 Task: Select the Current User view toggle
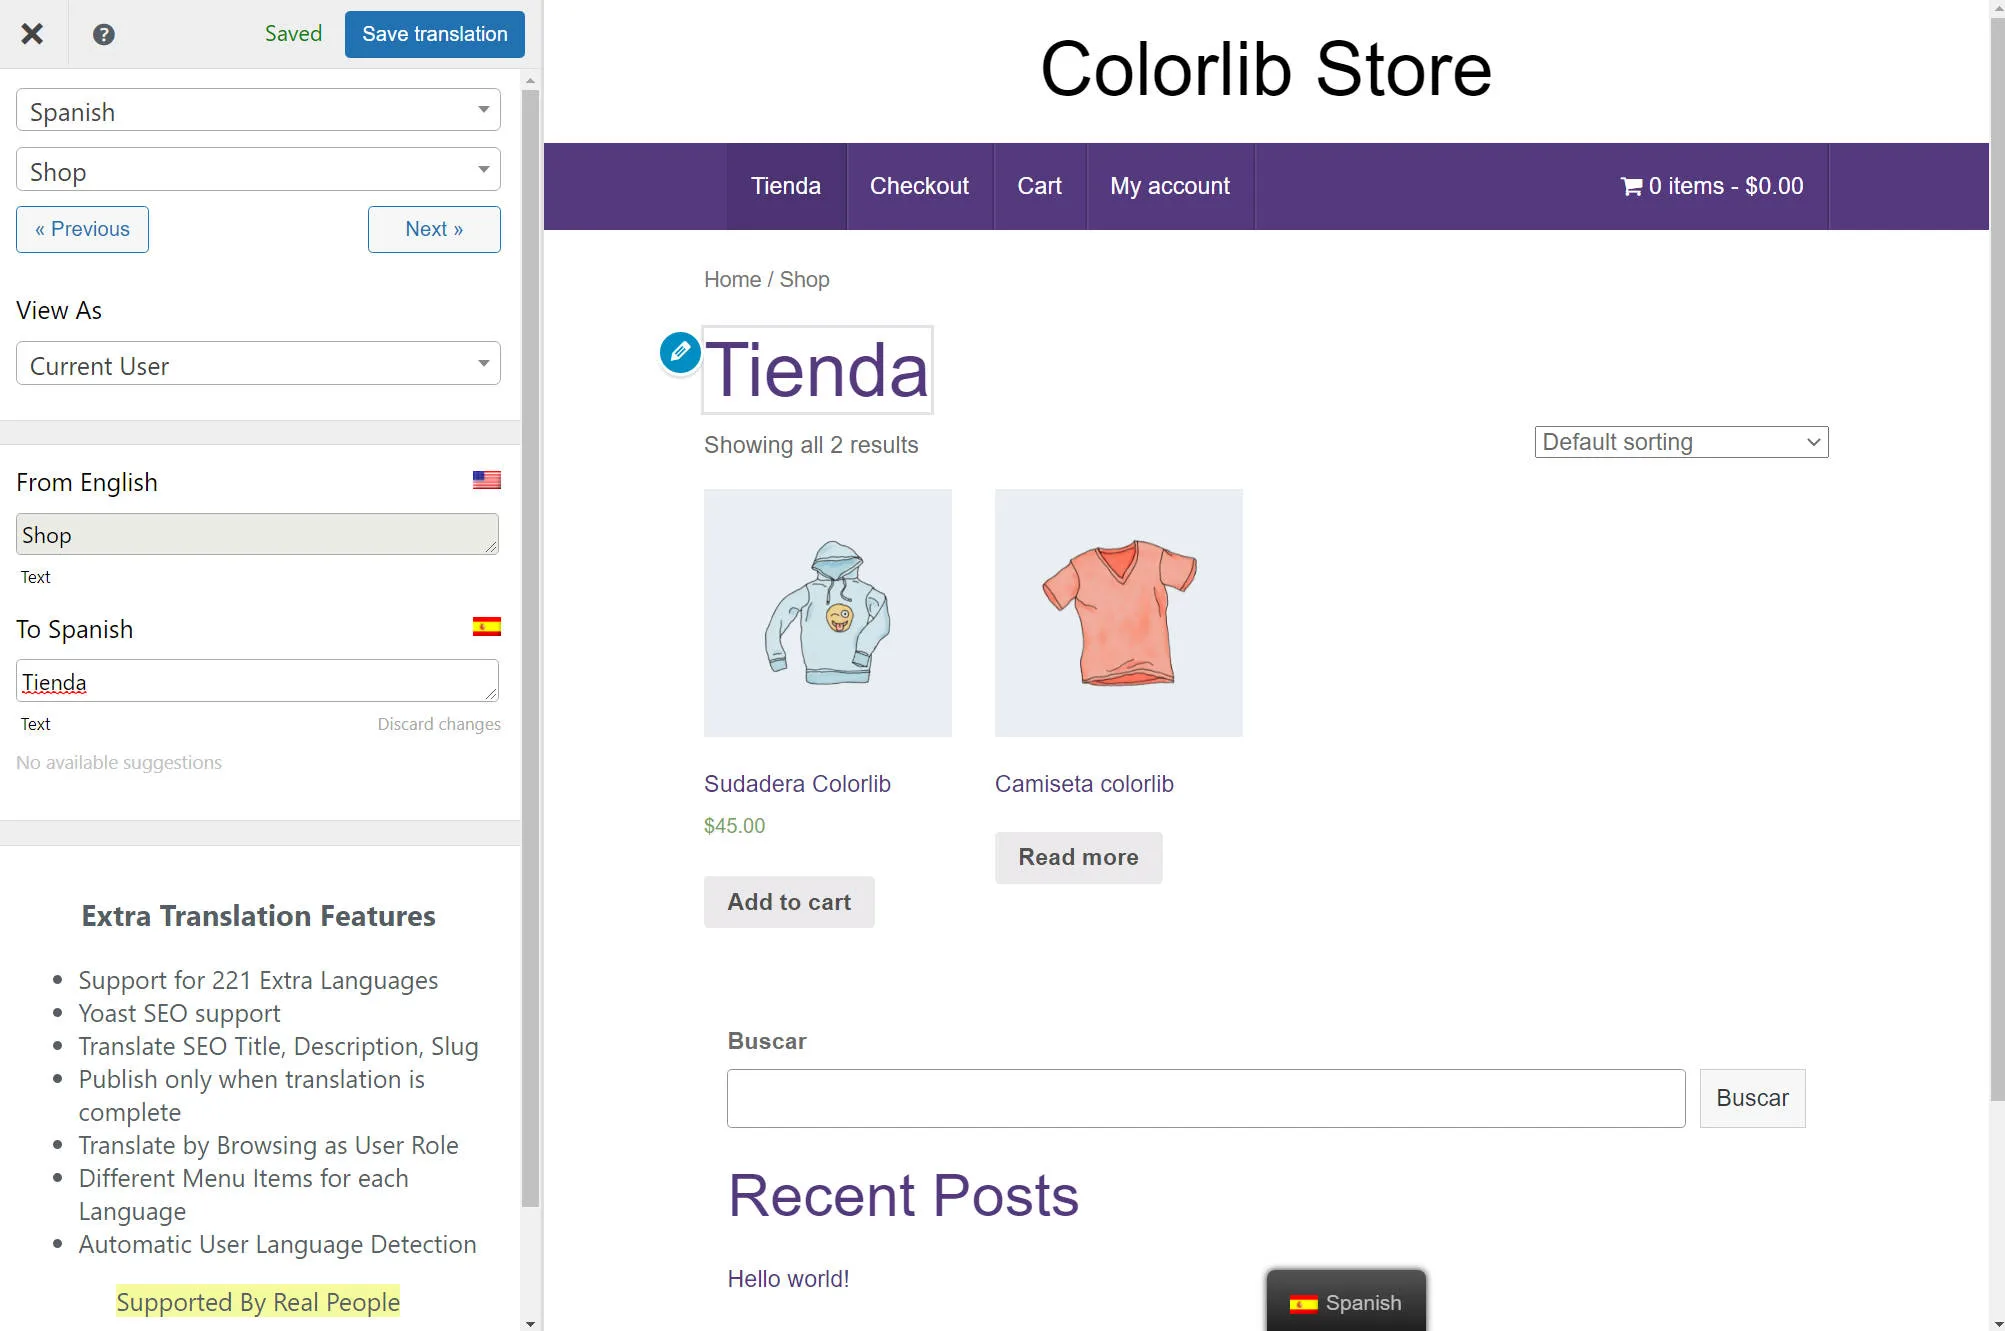257,365
